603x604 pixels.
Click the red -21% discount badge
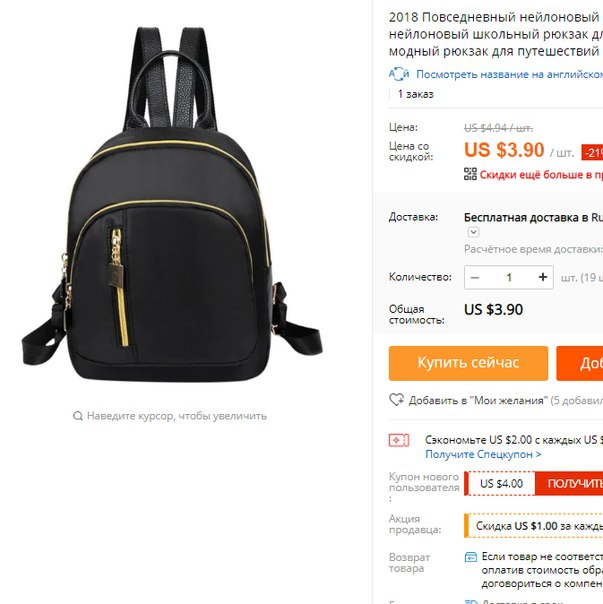[x=592, y=153]
